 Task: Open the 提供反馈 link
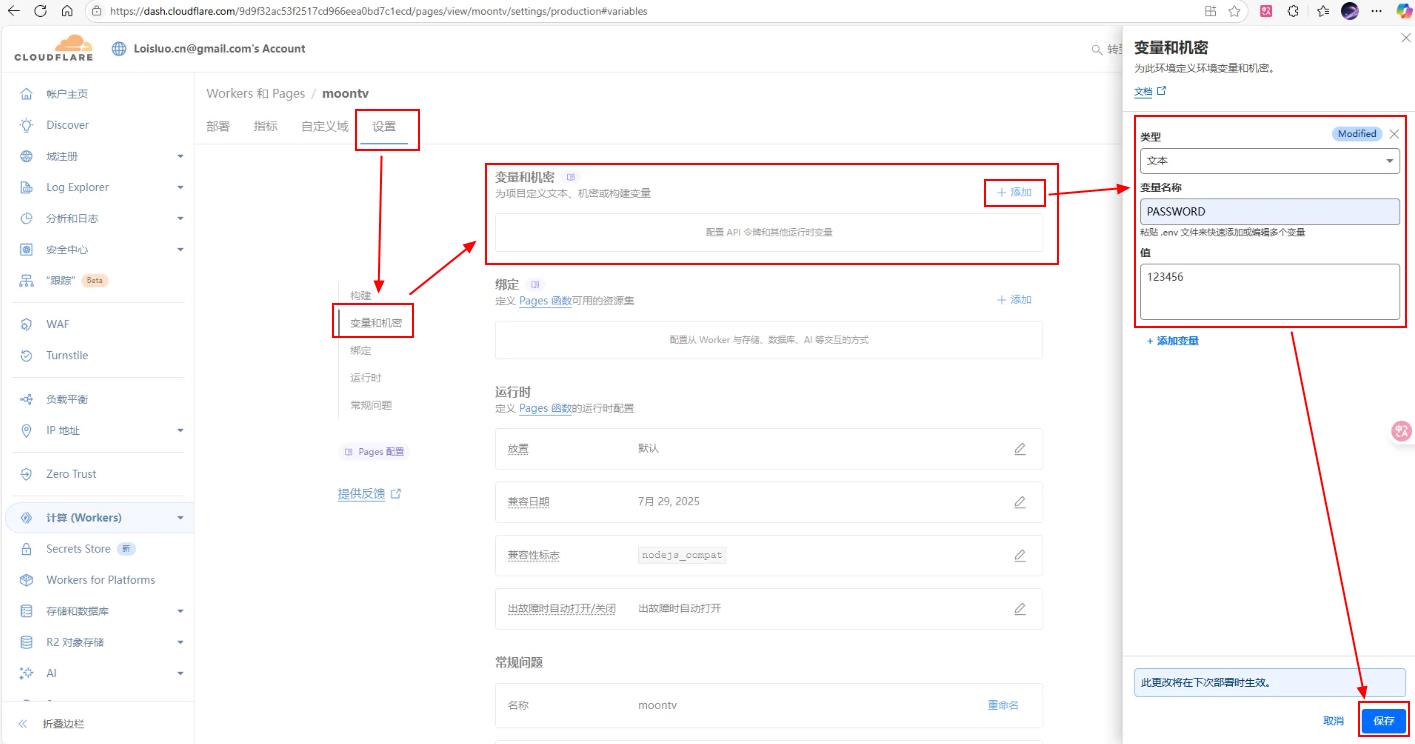point(369,494)
